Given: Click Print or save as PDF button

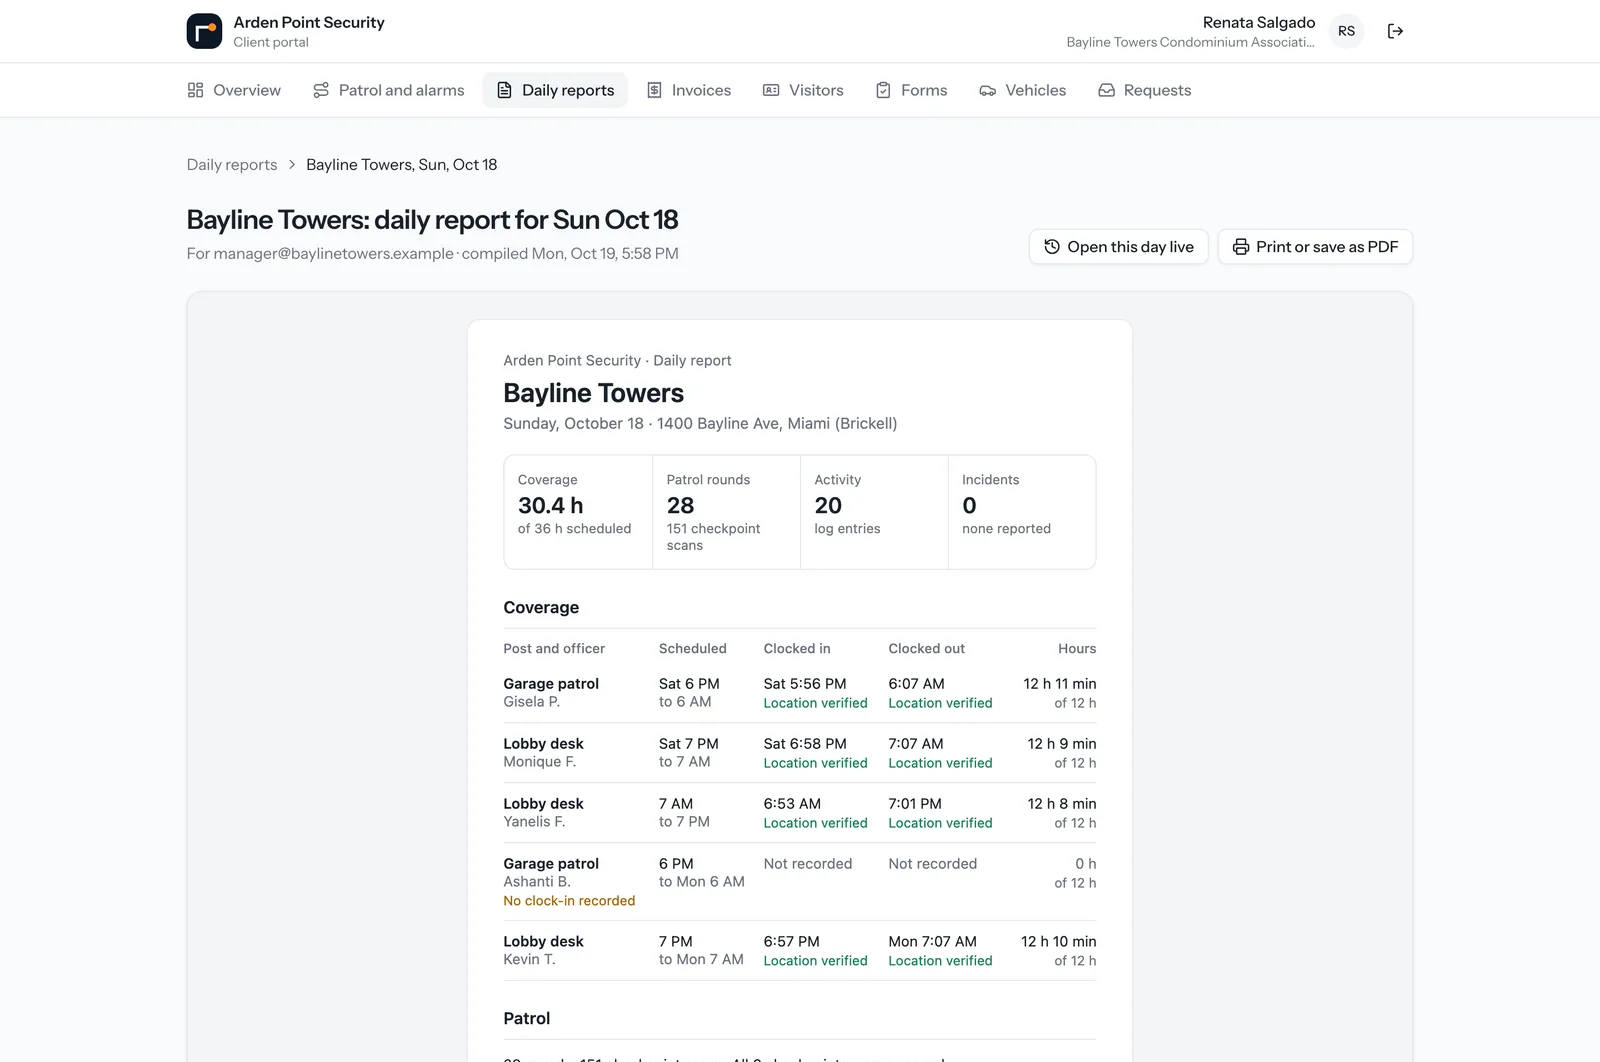Looking at the screenshot, I should click(x=1315, y=247).
